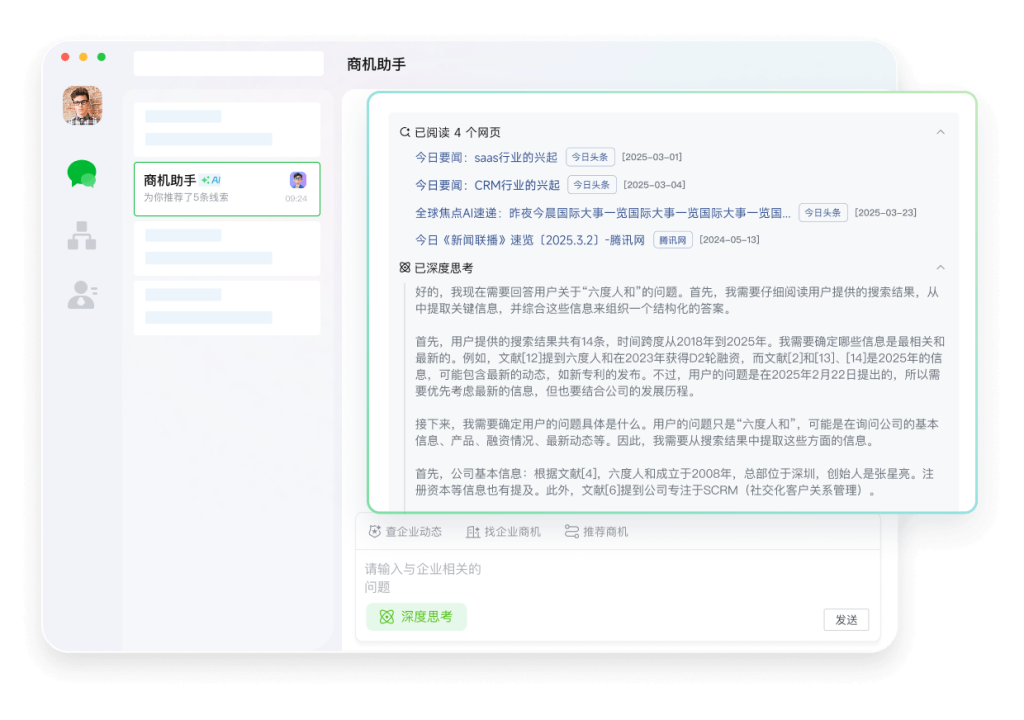The image size is (1024, 720).
Task: Open the contacts person sidebar icon
Action: click(81, 294)
